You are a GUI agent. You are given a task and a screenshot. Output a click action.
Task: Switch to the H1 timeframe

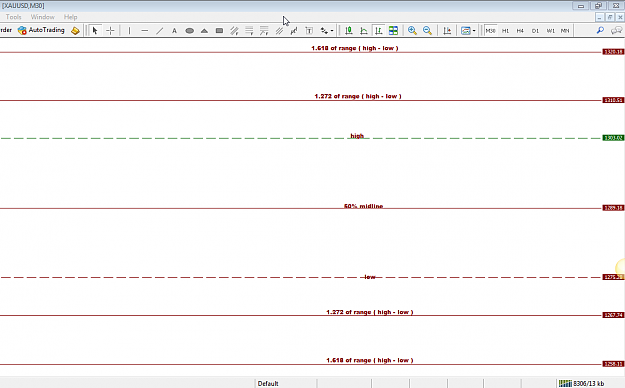tap(505, 31)
